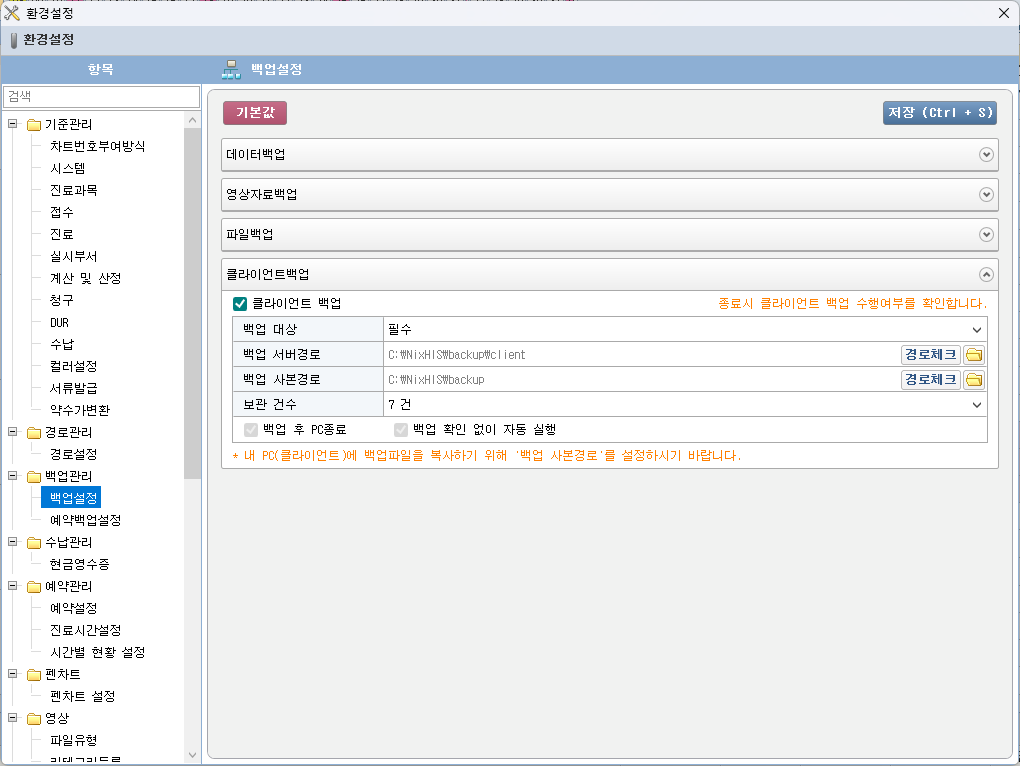
Task: Uncheck the 클라이언트 백업 checkbox
Action: (240, 303)
